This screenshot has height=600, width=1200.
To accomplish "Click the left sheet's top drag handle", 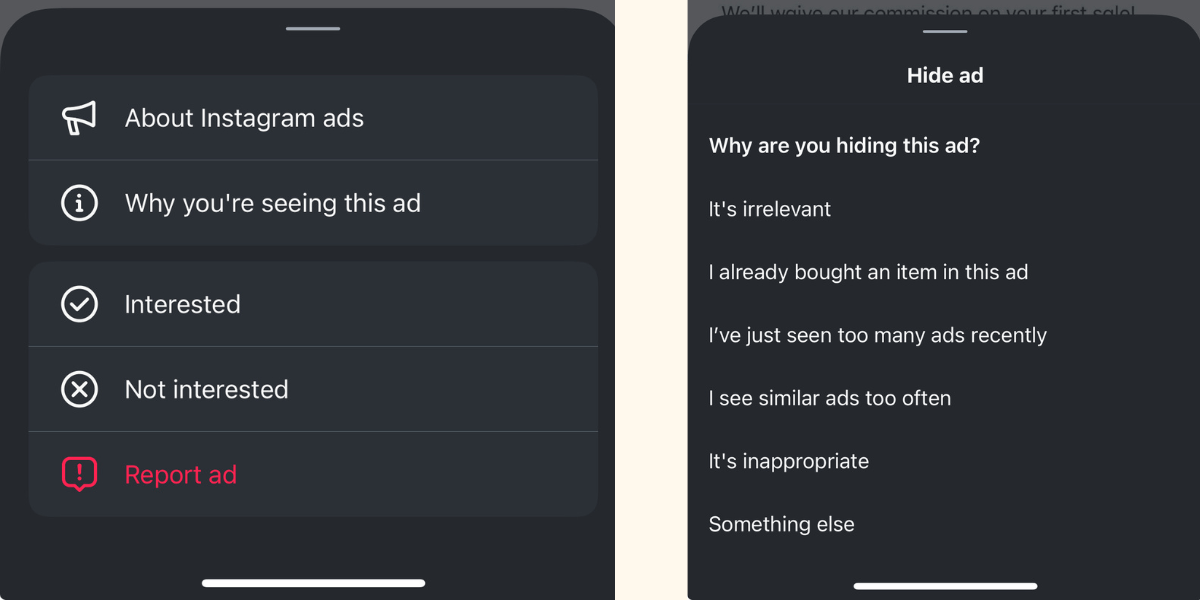I will coord(313,28).
